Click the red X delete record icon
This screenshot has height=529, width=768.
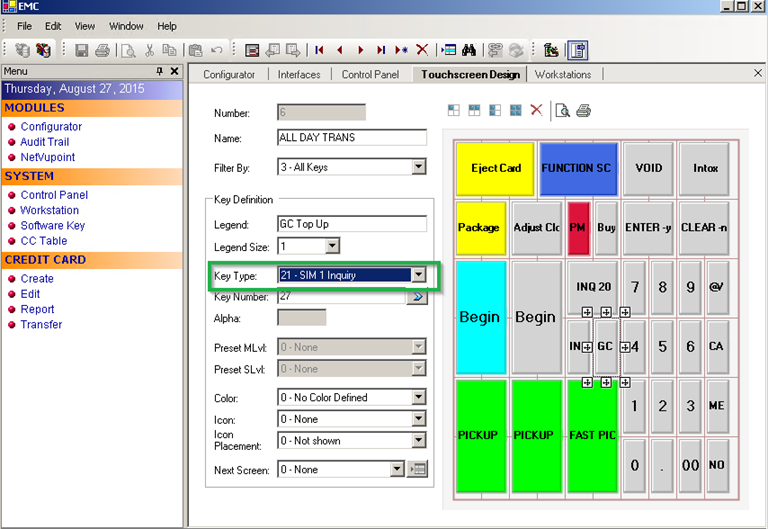tap(422, 50)
